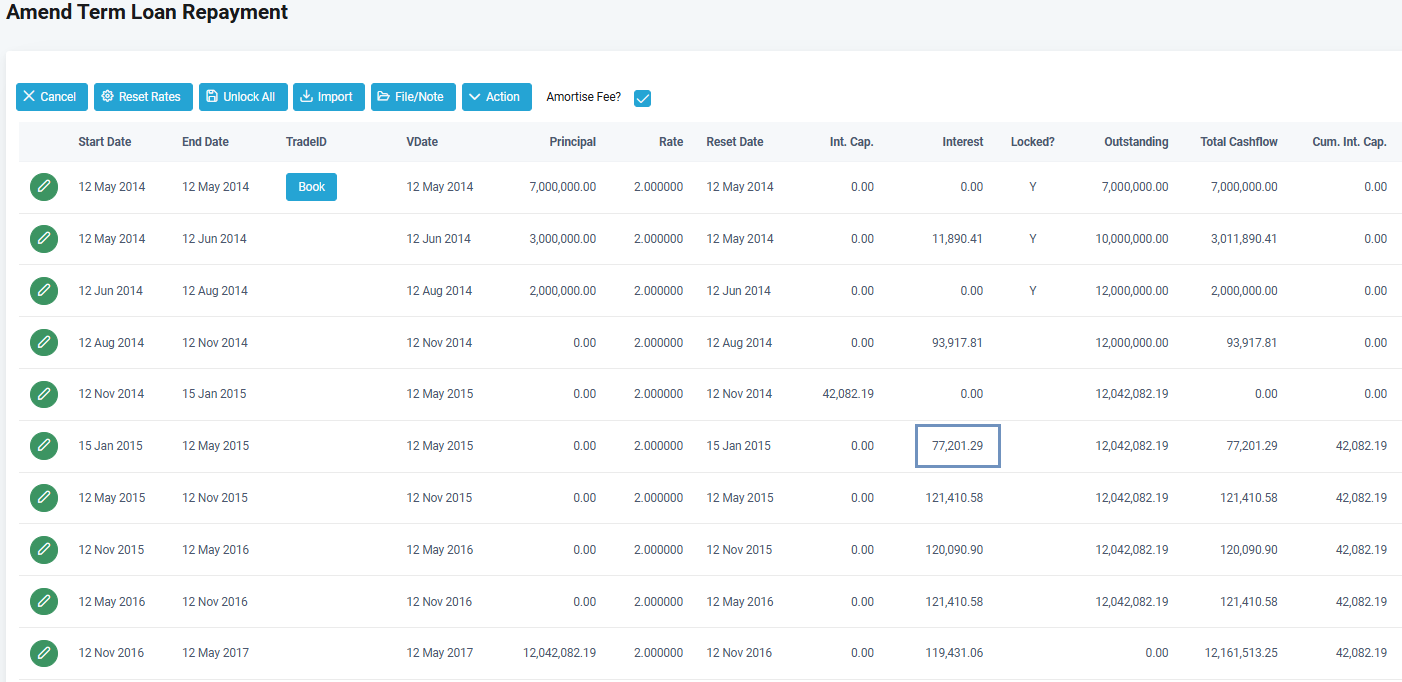Edit the row ending 12 Aug 2014
The width and height of the screenshot is (1402, 682).
click(43, 291)
